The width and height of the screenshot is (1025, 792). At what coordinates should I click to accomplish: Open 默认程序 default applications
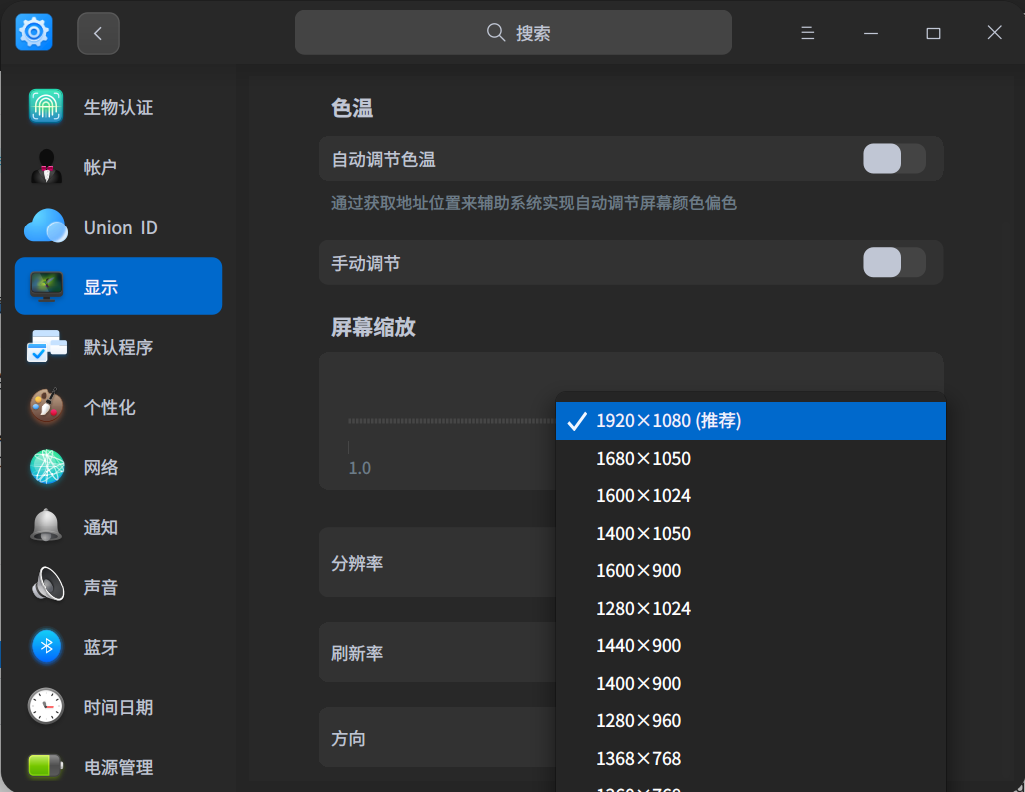[118, 347]
